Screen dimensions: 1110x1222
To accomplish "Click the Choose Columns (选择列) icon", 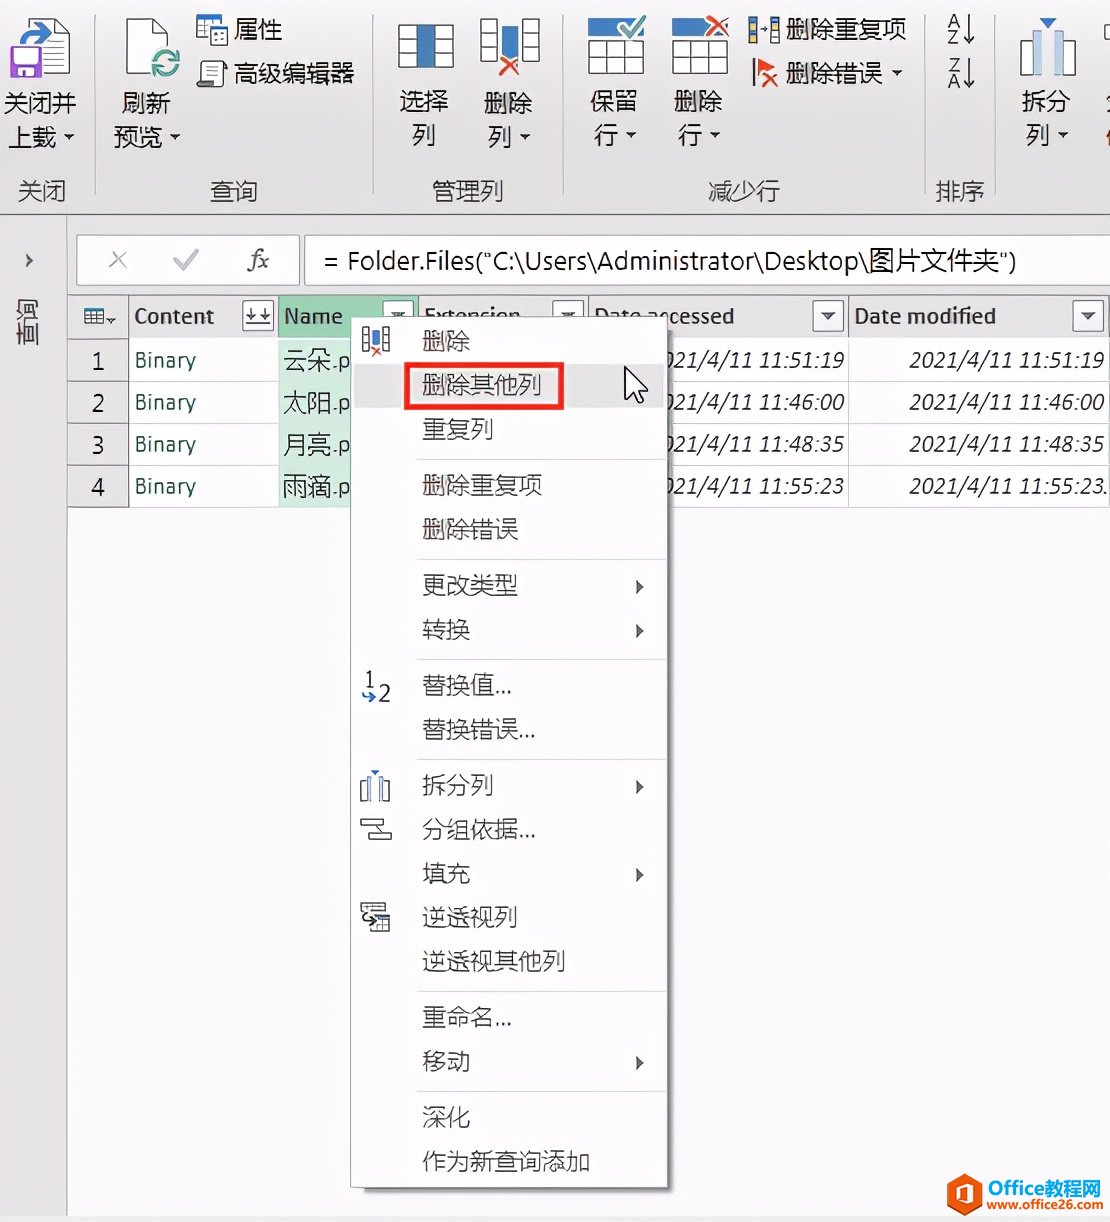I will coord(425,47).
